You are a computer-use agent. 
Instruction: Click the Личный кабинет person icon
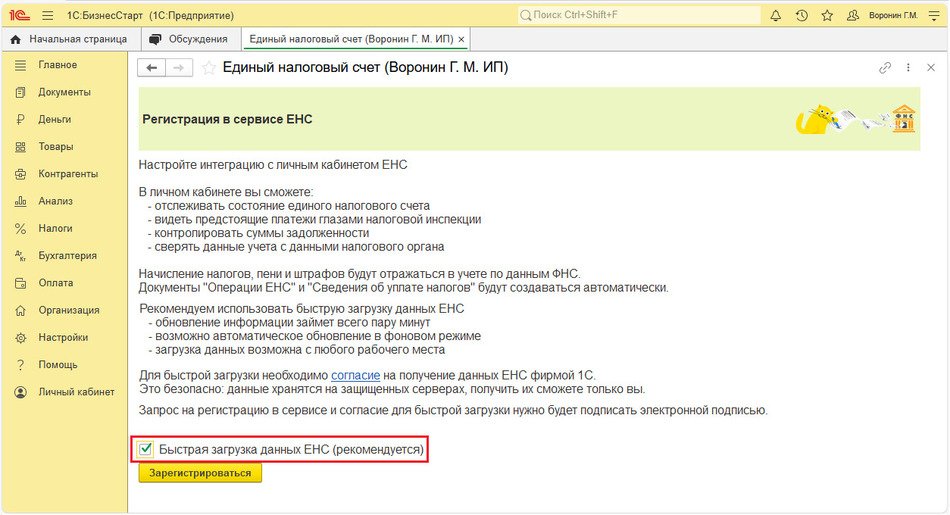coord(21,392)
